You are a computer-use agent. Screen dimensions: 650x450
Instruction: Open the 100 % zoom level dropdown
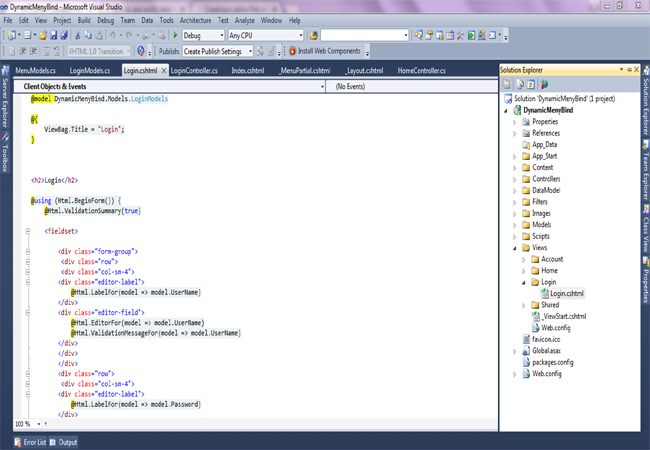[37, 424]
